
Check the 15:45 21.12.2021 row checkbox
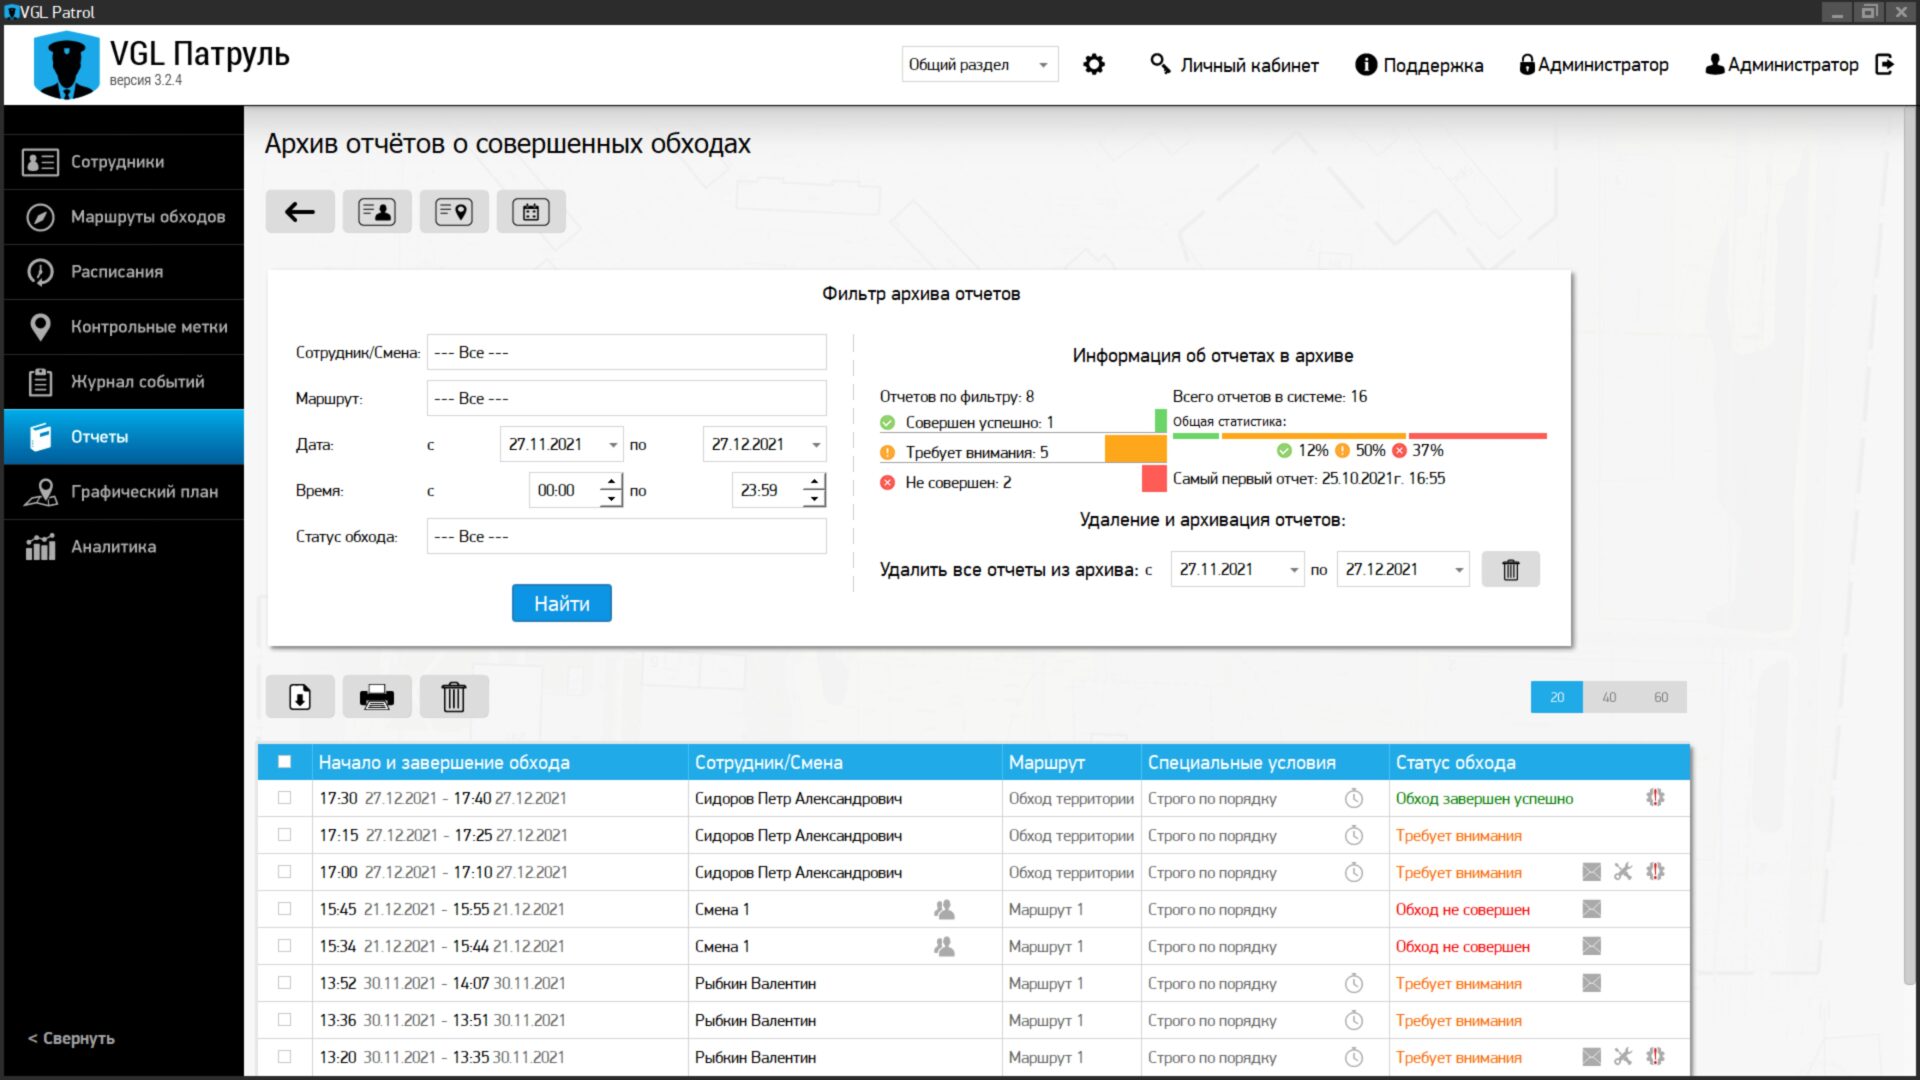point(285,909)
